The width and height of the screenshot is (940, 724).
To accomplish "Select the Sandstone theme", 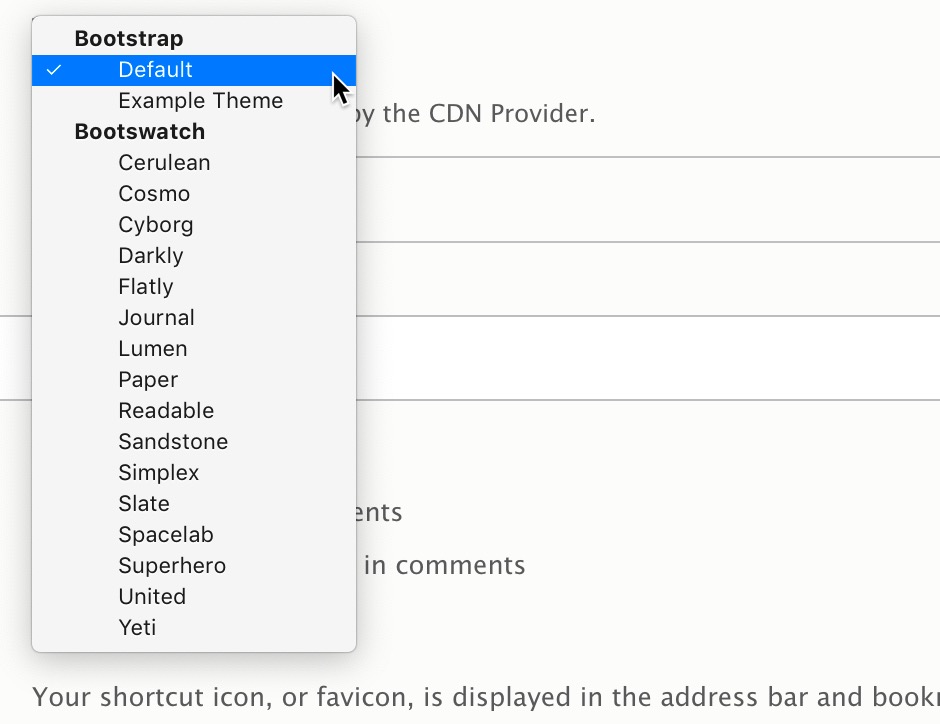I will pyautogui.click(x=173, y=442).
